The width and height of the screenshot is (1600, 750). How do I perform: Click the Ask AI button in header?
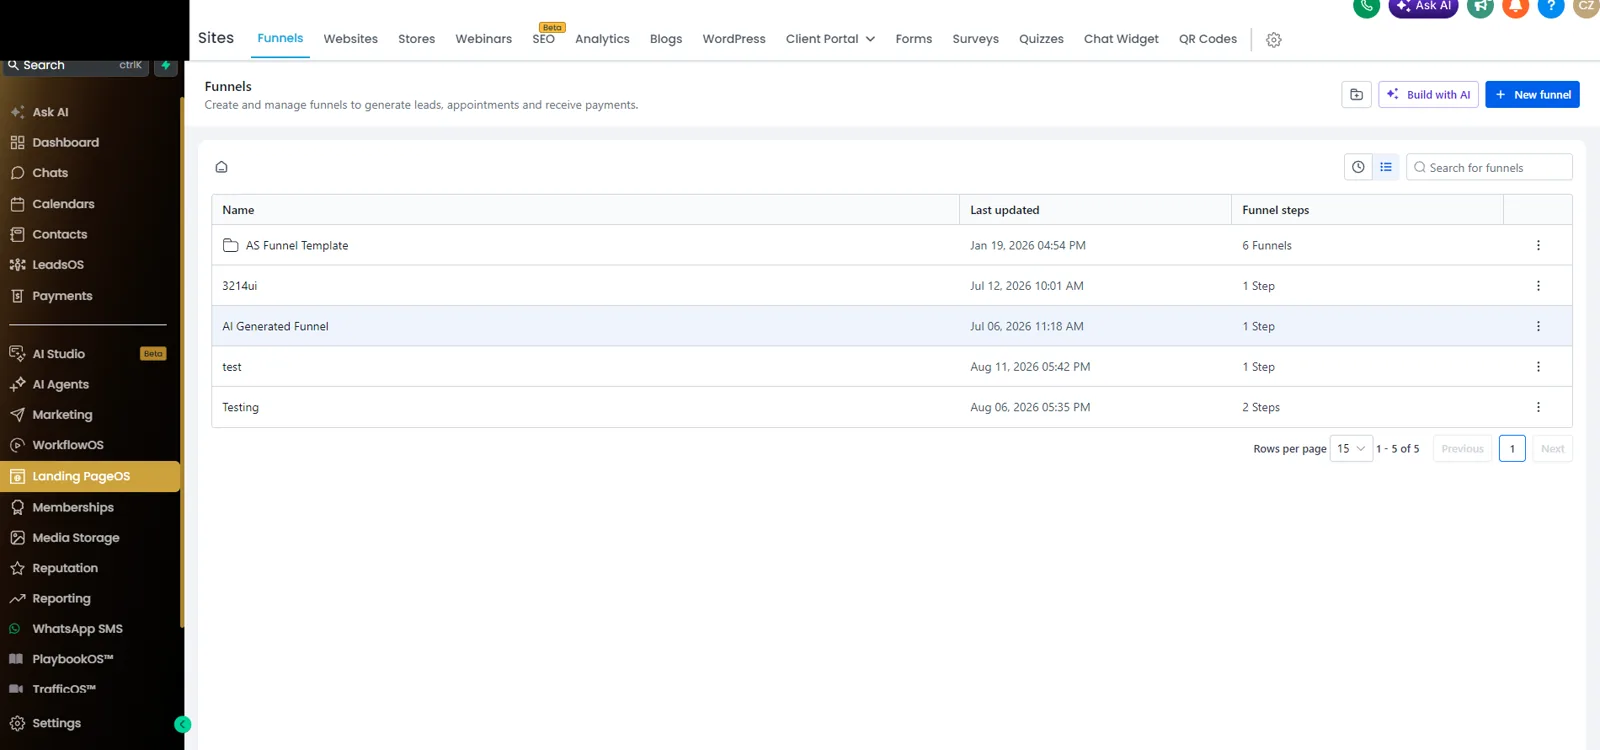click(x=1423, y=7)
